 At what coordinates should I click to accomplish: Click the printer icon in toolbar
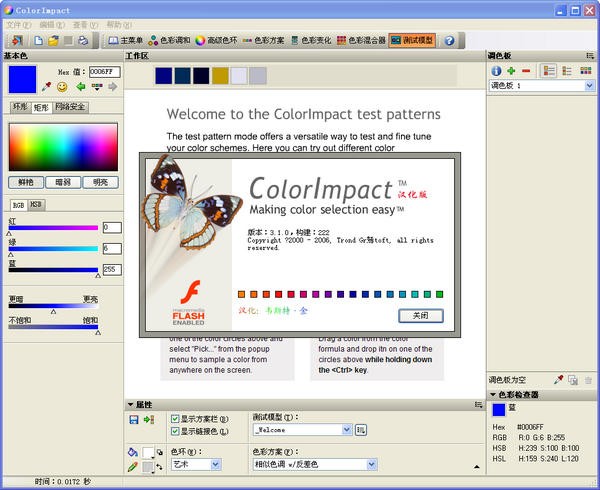point(83,40)
